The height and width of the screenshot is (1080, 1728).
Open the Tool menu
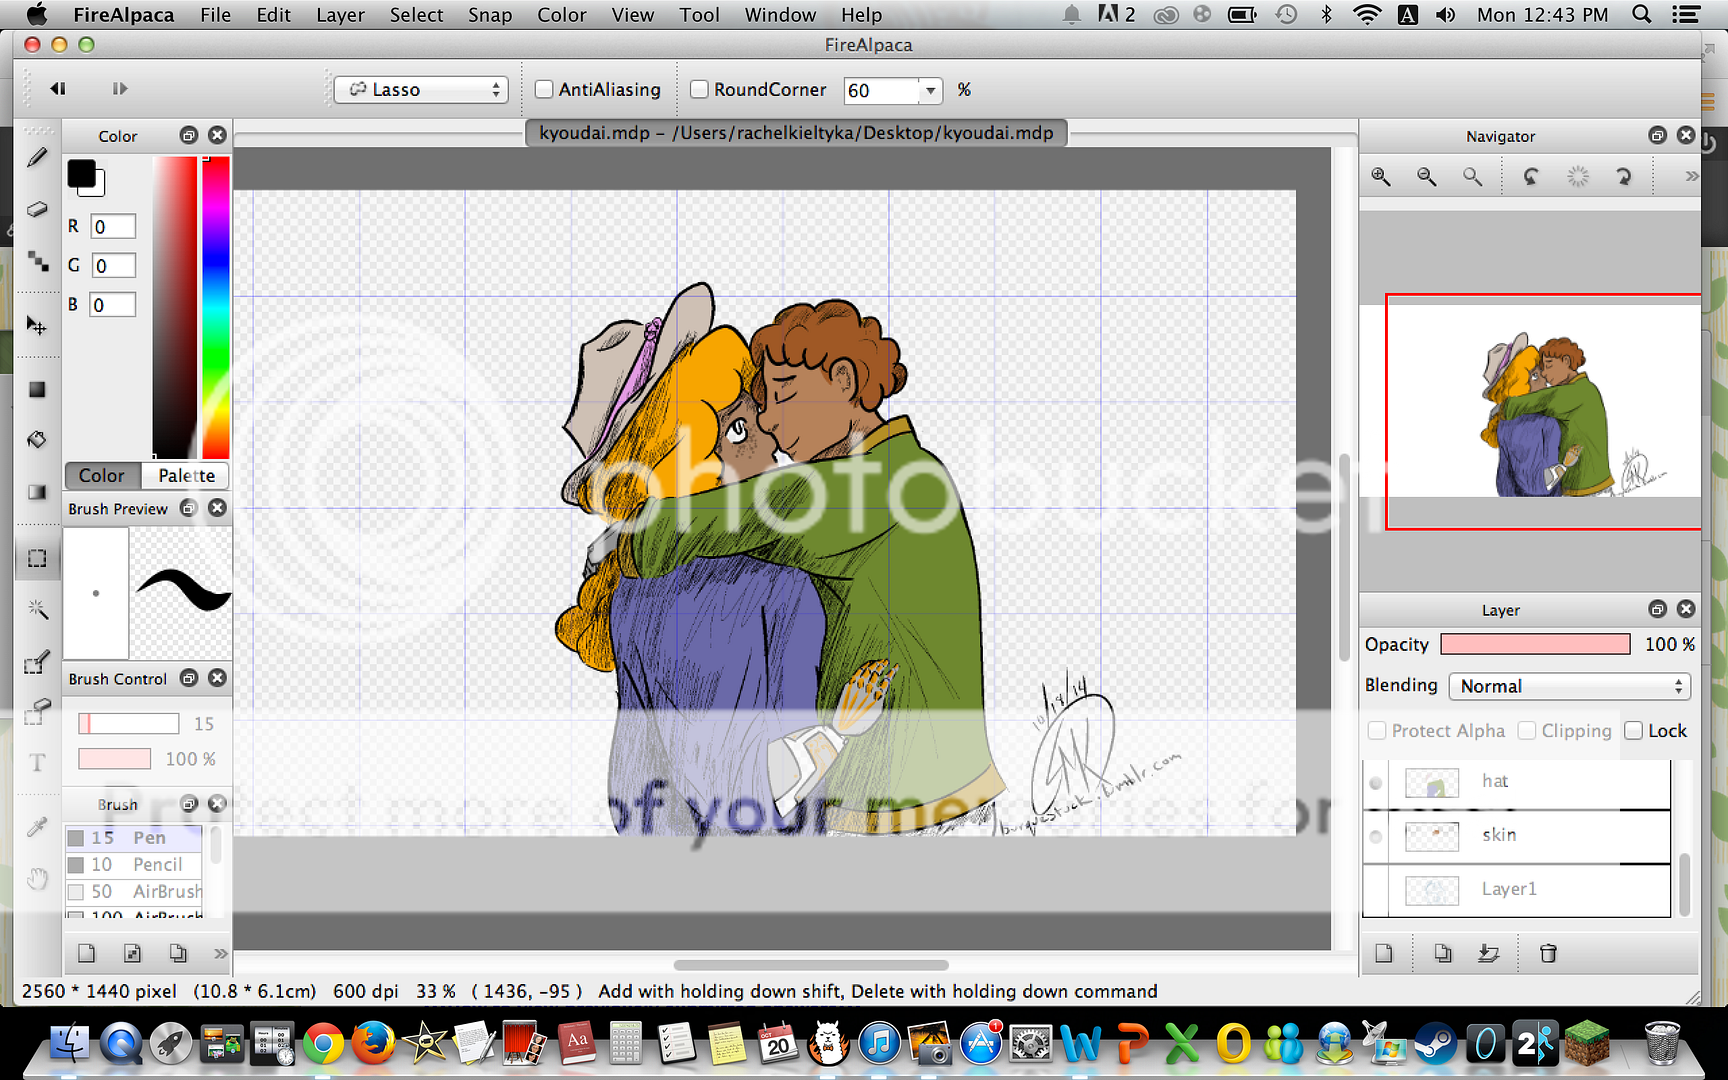(699, 15)
